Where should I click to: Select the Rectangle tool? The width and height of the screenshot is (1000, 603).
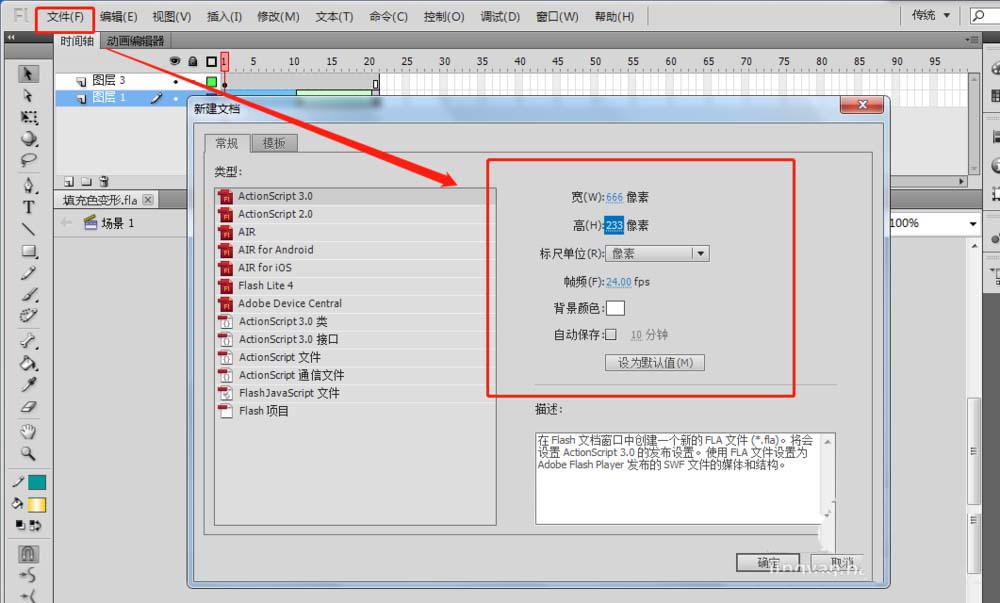coord(29,251)
